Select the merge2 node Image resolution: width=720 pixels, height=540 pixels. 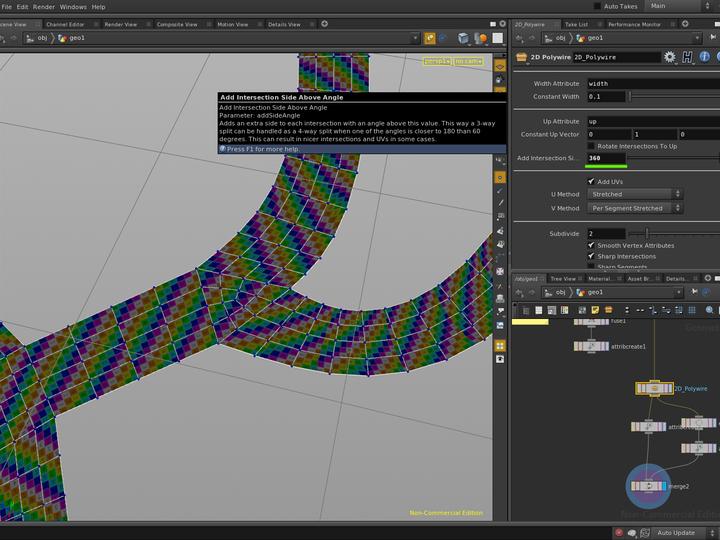(646, 486)
